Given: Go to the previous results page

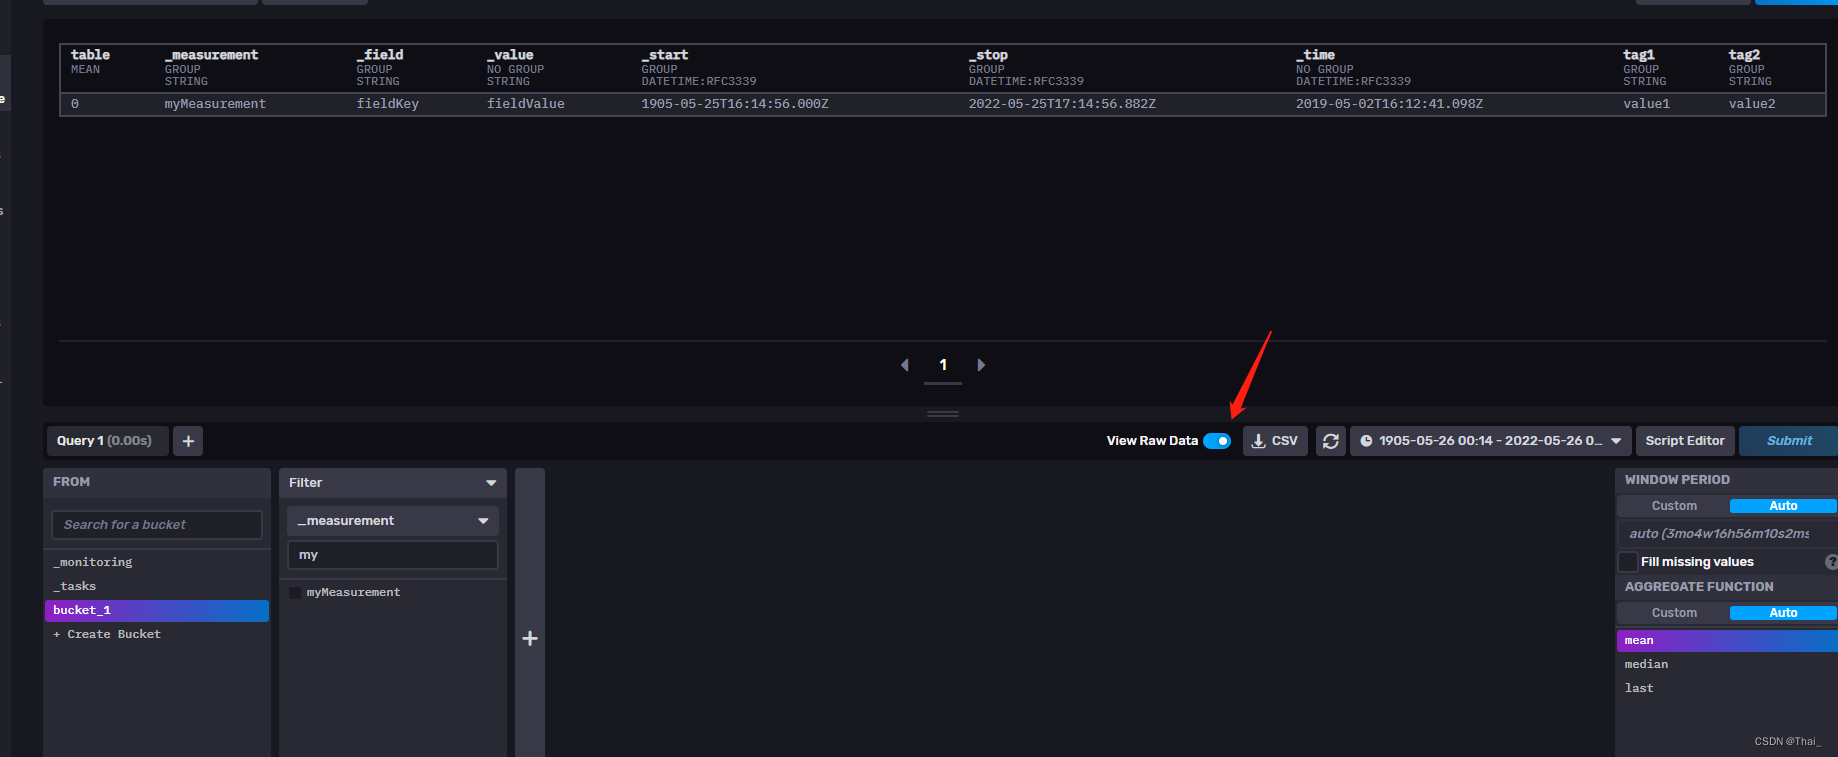Looking at the screenshot, I should [x=905, y=365].
